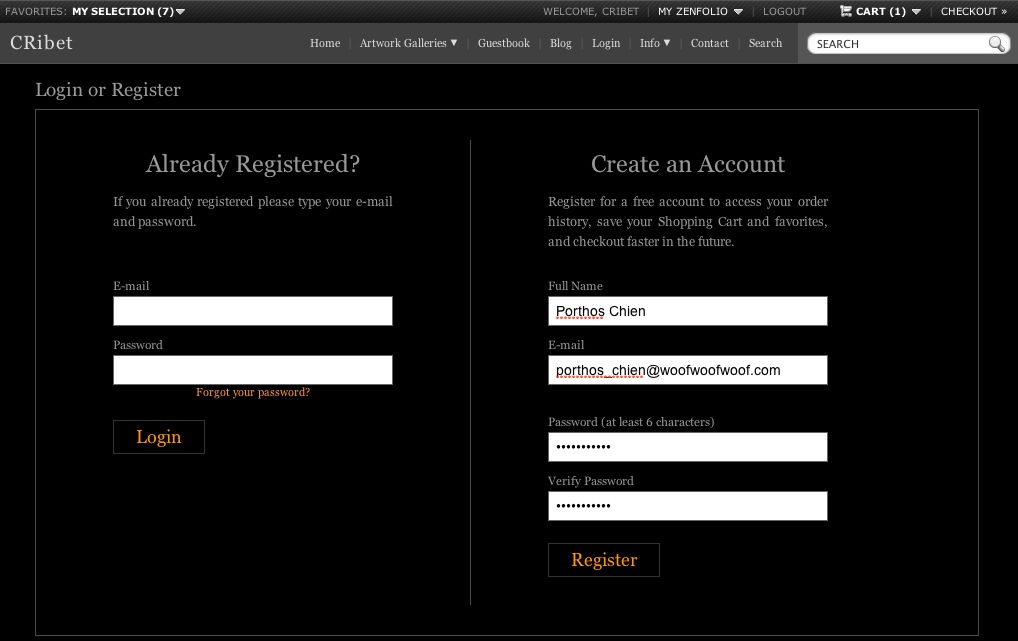Select the Search menu item

coord(765,43)
